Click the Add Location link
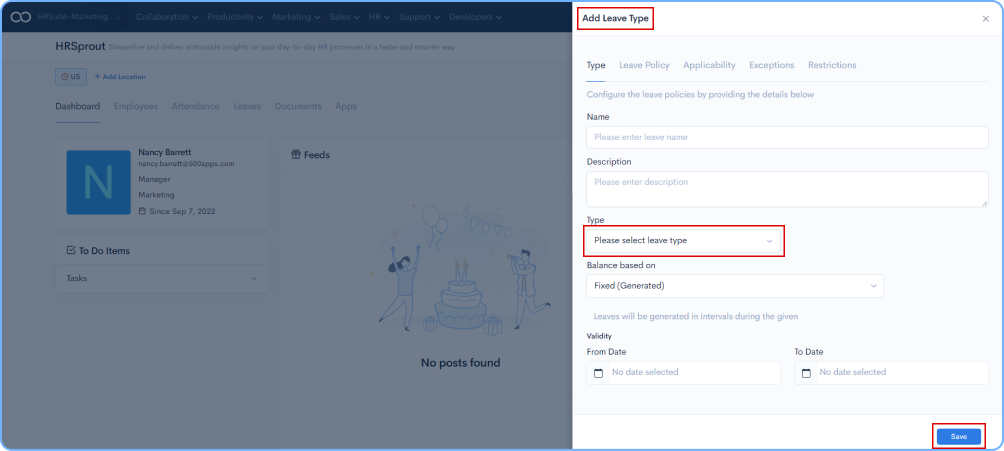 coord(119,77)
